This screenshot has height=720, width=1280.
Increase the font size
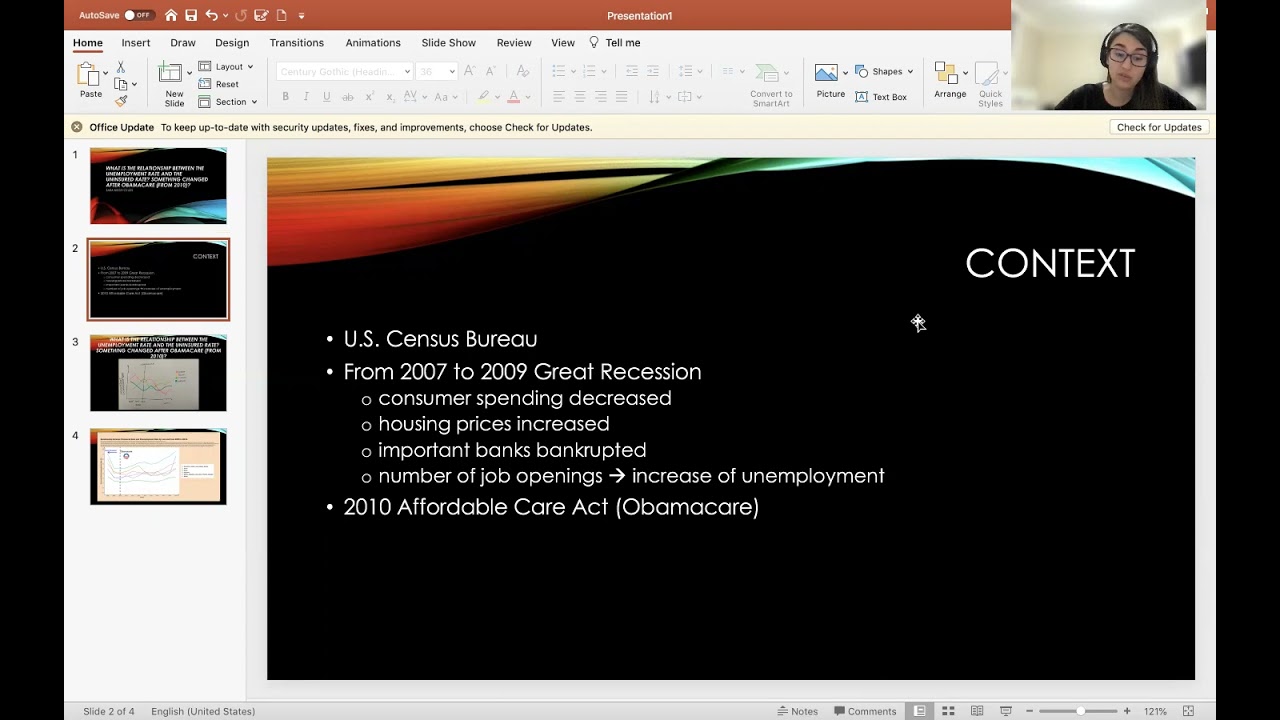tap(470, 71)
